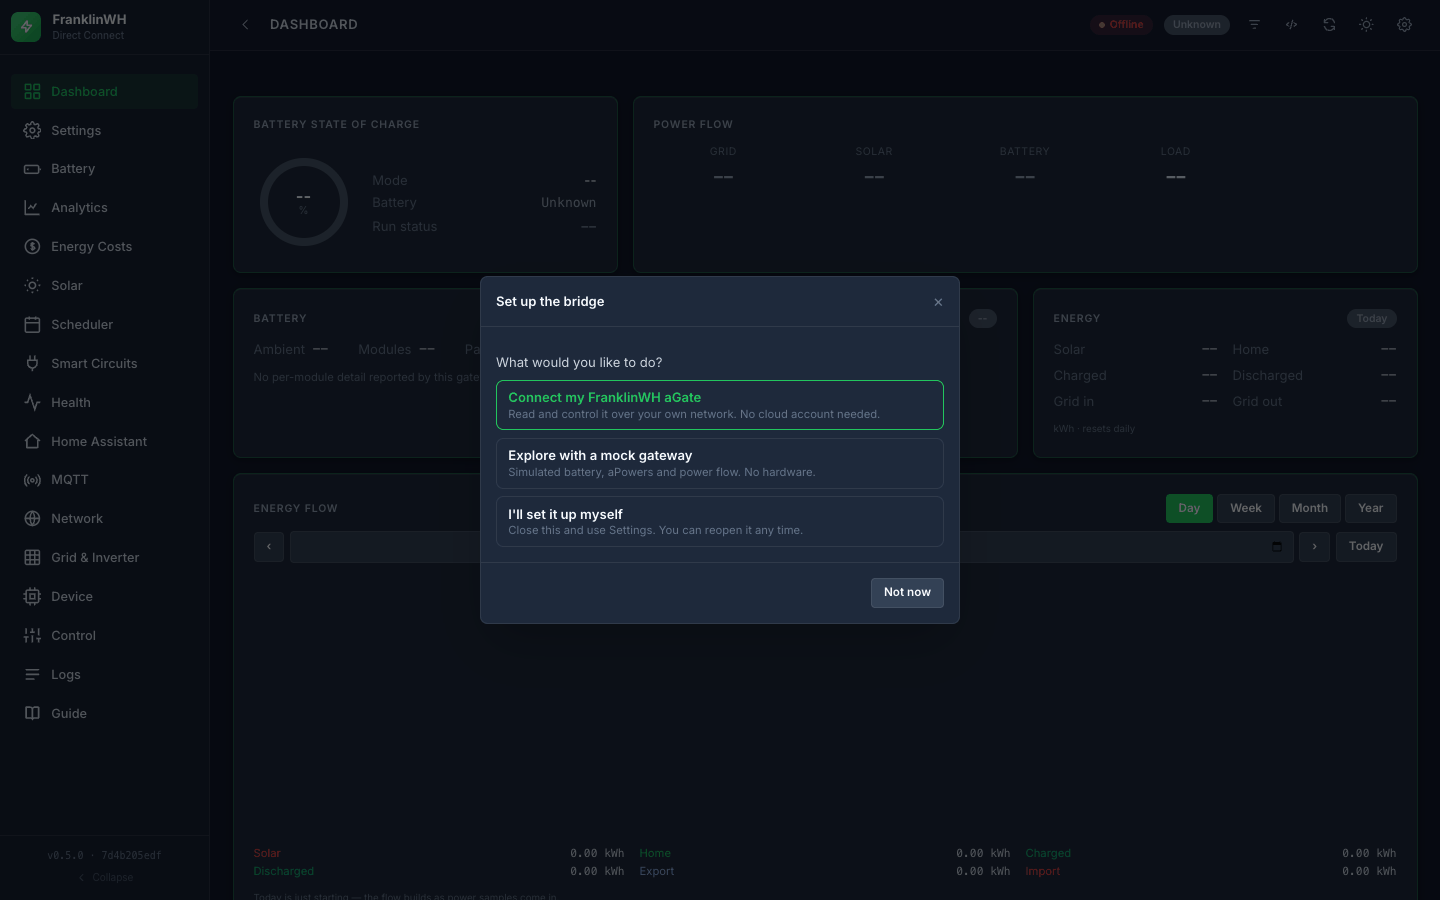Open the Guide book icon
Image resolution: width=1440 pixels, height=900 pixels.
32,714
